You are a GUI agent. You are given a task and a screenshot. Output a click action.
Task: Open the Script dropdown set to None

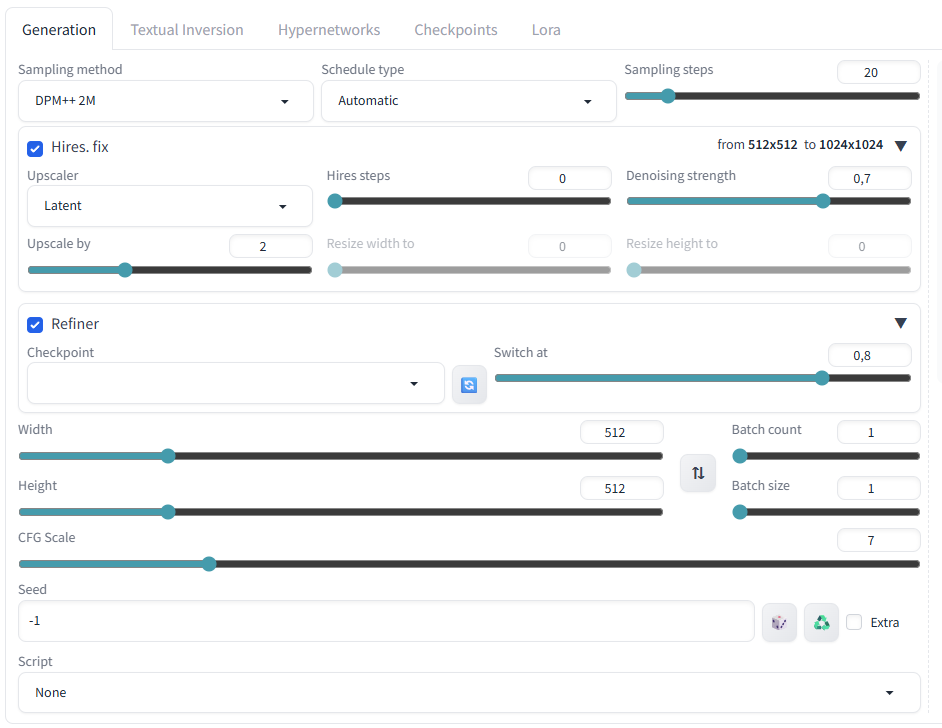pyautogui.click(x=468, y=692)
